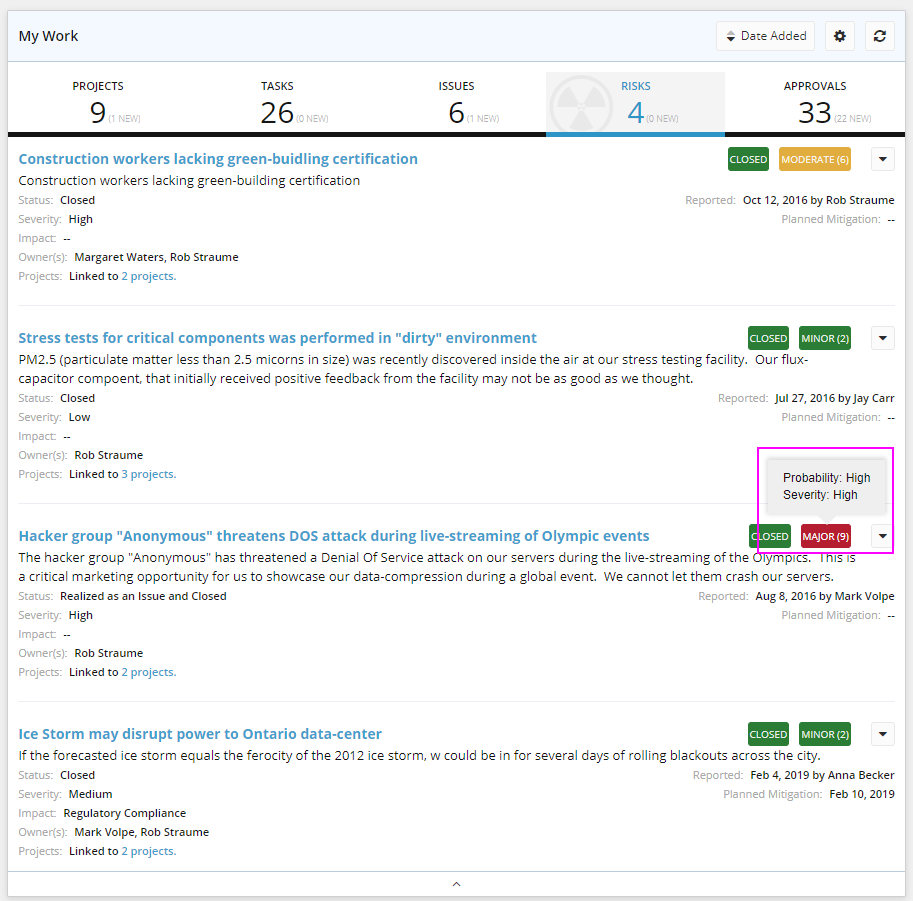Expand actions menu for Construction workers risk
Screen dimensions: 913x901
(x=882, y=159)
